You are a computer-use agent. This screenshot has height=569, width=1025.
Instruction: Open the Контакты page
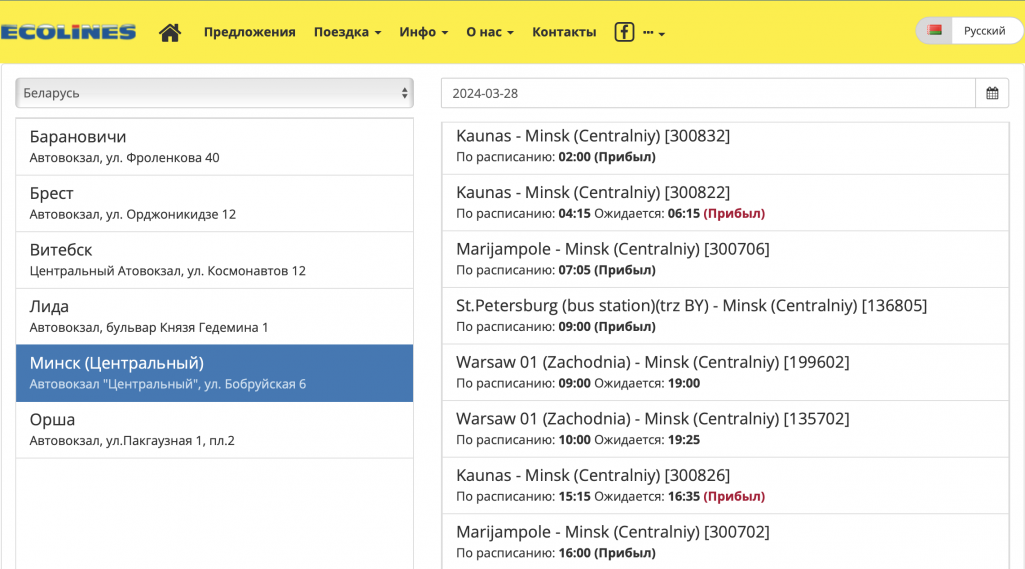click(564, 32)
